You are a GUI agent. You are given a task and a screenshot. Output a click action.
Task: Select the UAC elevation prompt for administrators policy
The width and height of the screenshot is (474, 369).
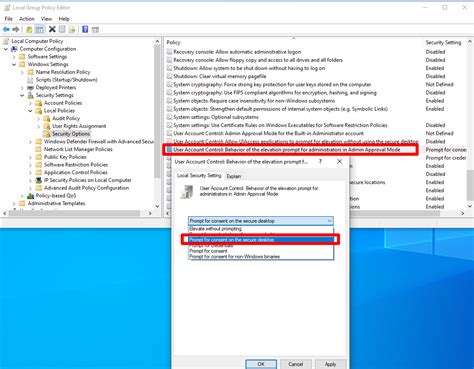click(287, 150)
